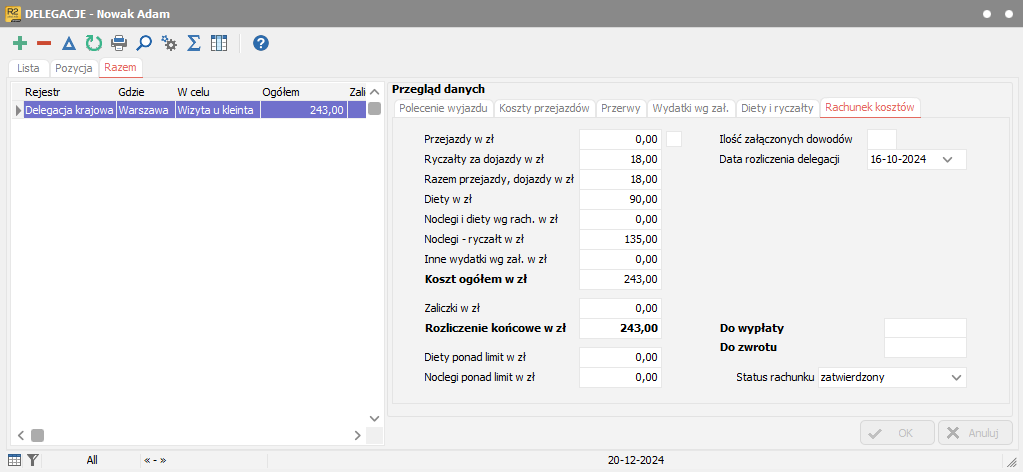Expand the Data rozliczenia delegacji date dropdown

coord(947,159)
